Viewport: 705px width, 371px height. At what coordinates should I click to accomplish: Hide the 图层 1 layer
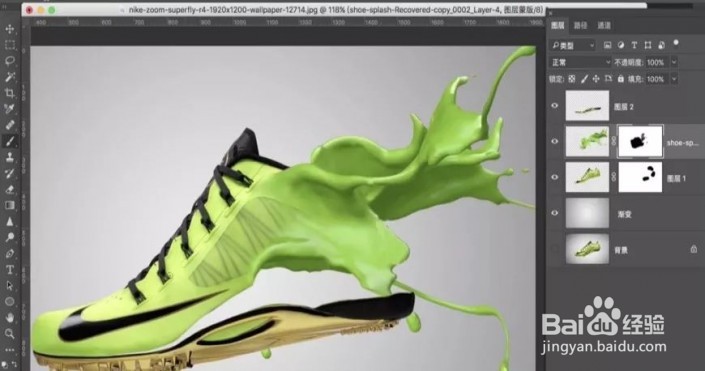tap(555, 177)
